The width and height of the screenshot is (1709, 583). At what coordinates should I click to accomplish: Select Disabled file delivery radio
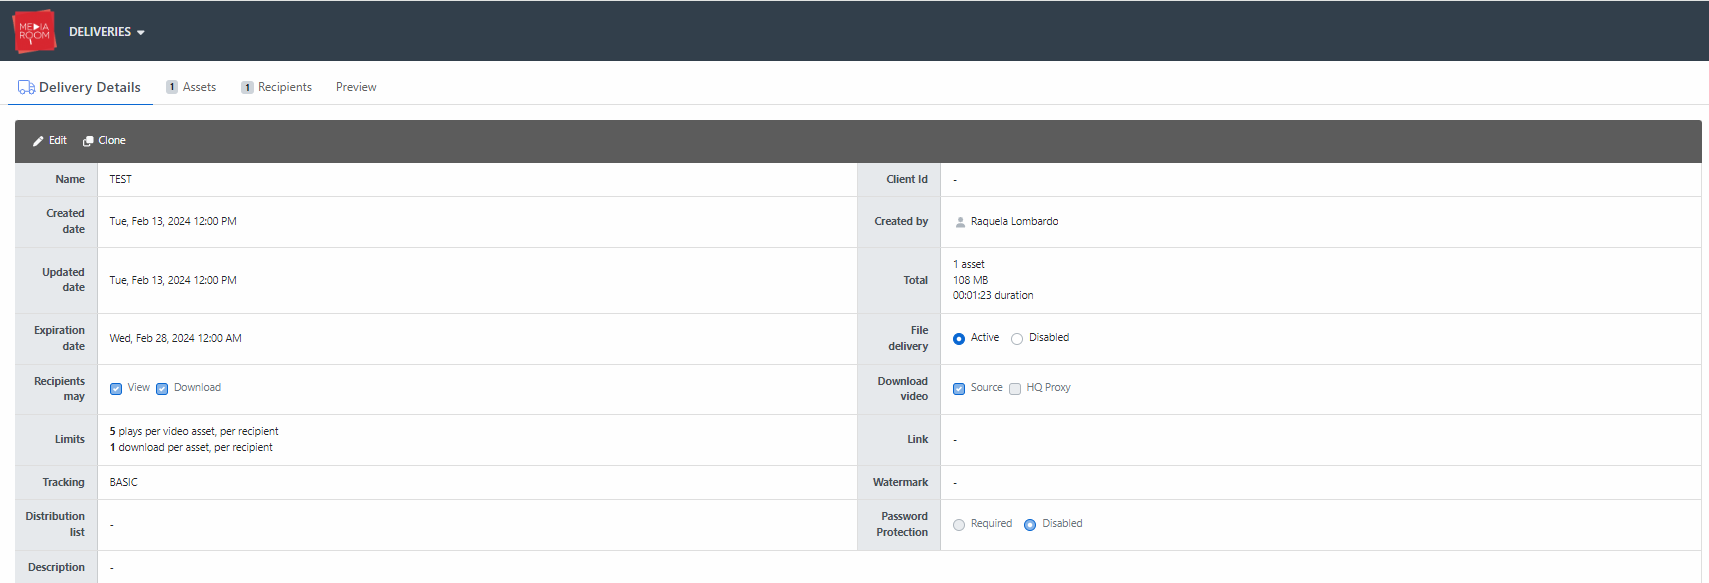pyautogui.click(x=1017, y=339)
